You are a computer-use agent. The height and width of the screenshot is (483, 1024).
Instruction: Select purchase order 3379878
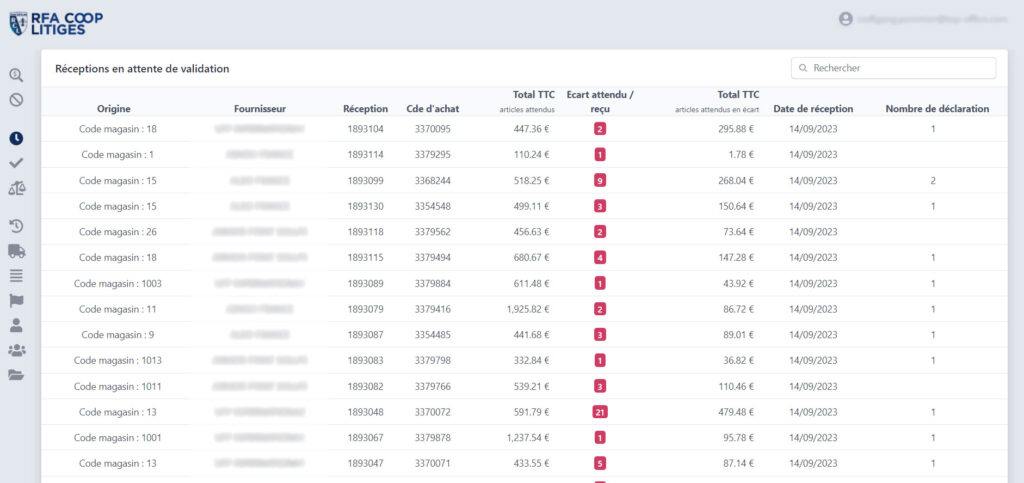click(x=432, y=437)
